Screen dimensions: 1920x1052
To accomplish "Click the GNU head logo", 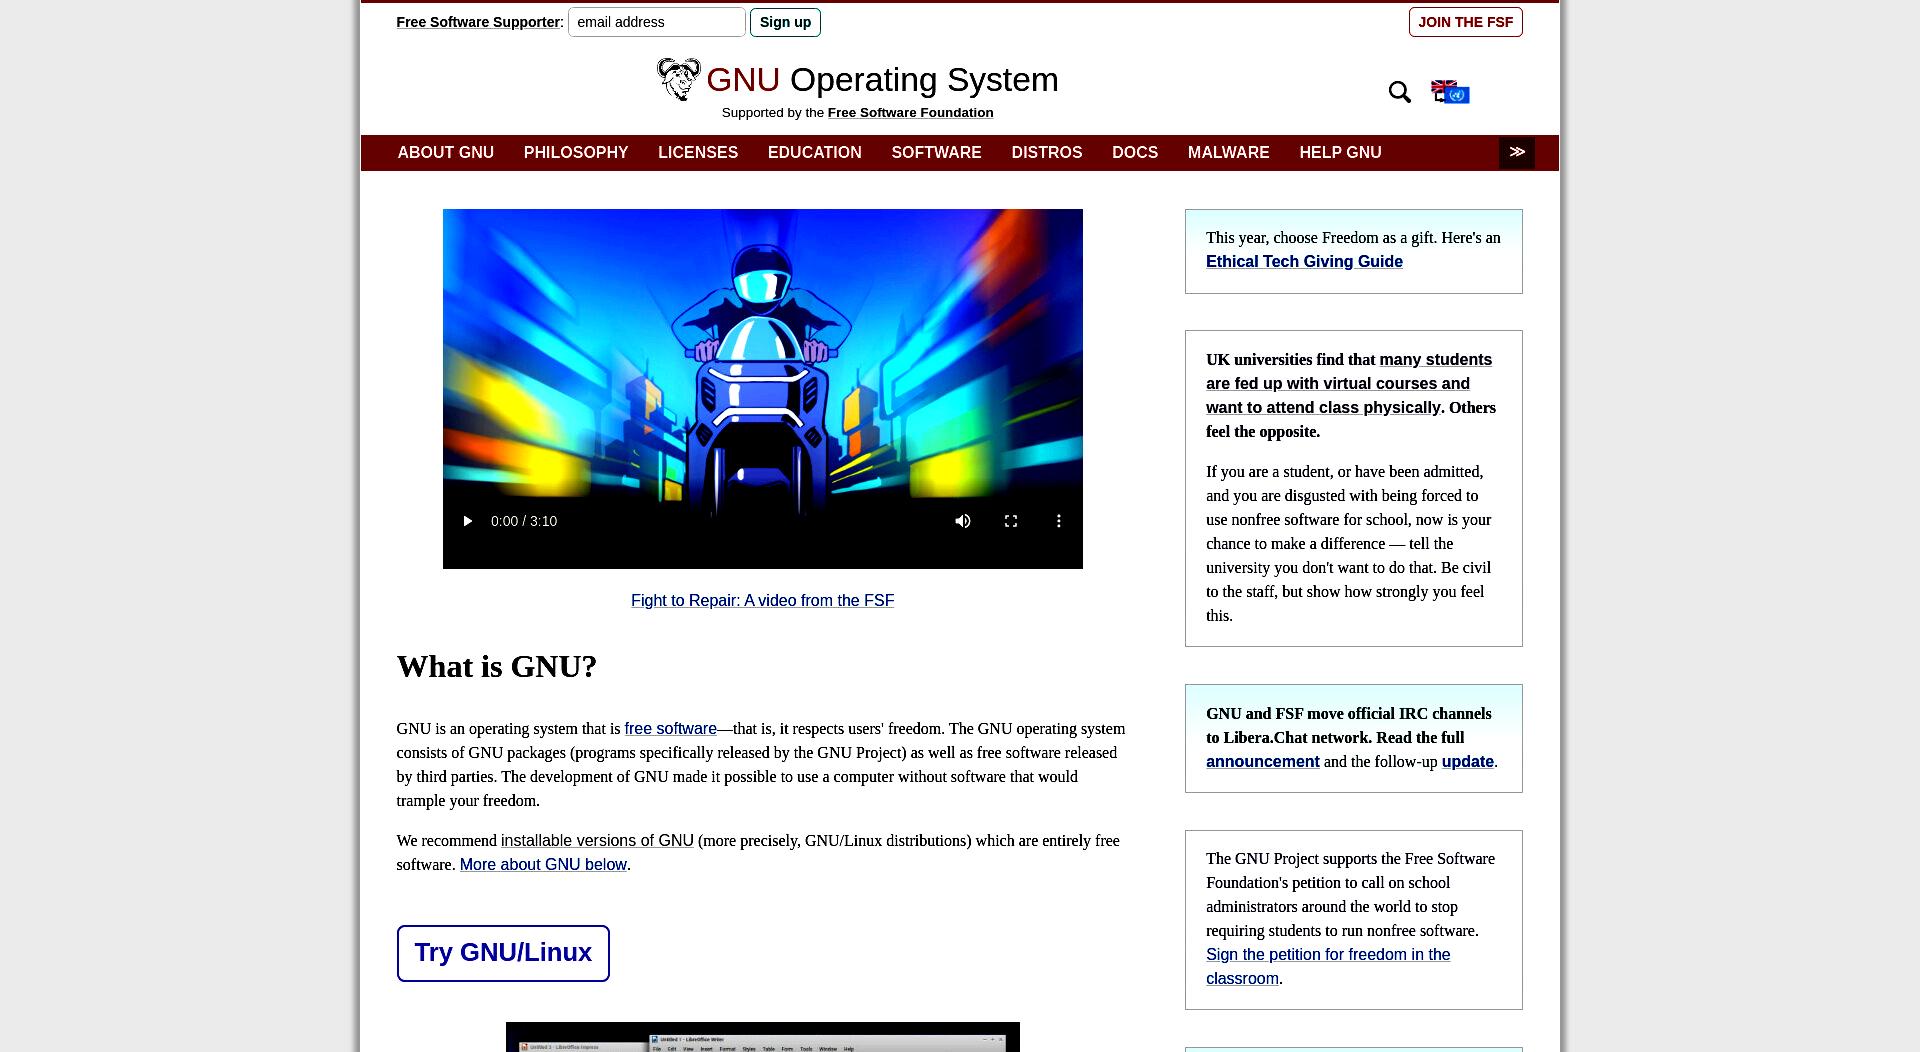I will coord(678,79).
